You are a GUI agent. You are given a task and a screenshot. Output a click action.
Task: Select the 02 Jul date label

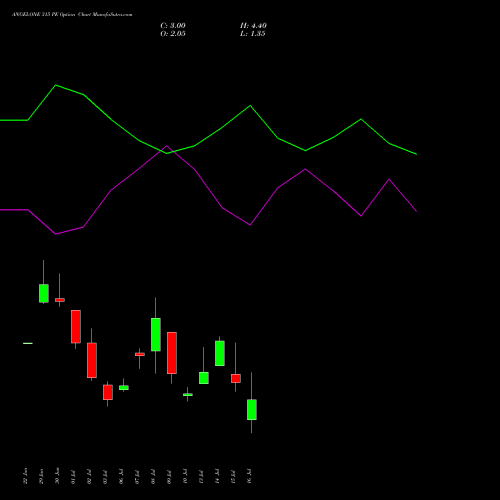[89, 477]
